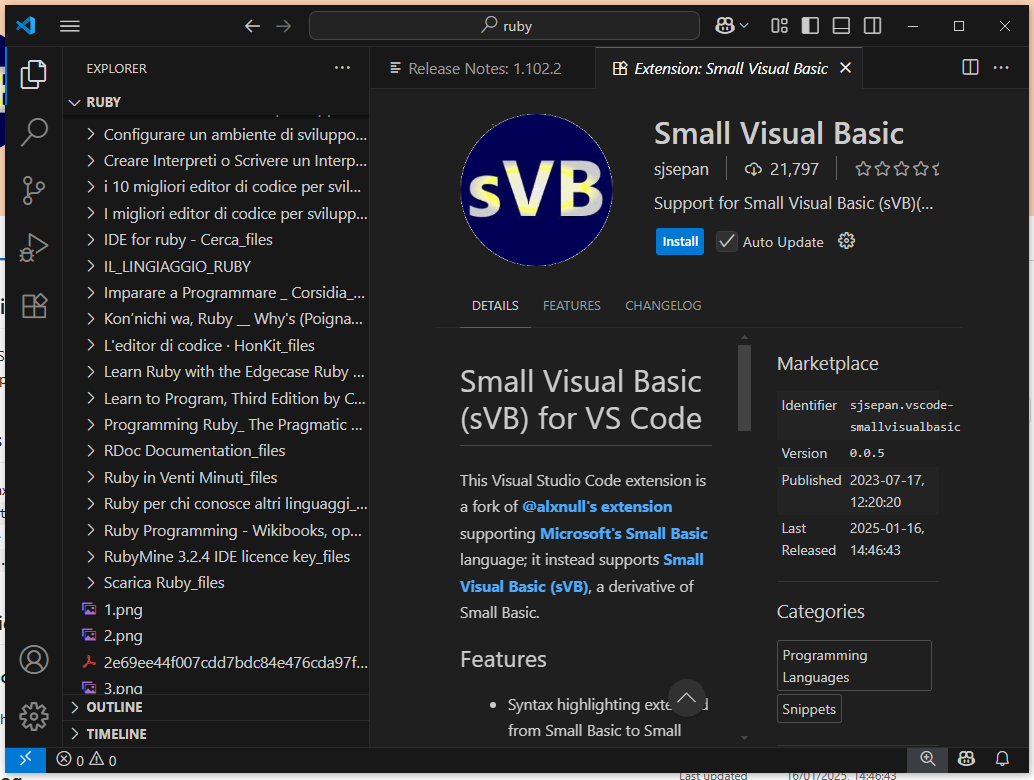Open the Extensions view
Image resolution: width=1034 pixels, height=780 pixels.
coord(34,306)
